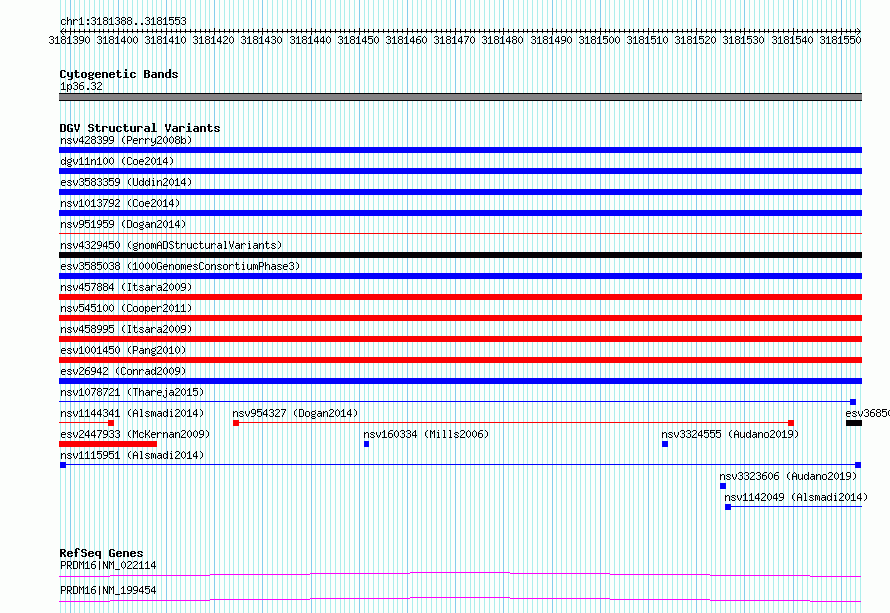
Task: Click the chr1:3181388..3181553 region label
Action: (123, 21)
